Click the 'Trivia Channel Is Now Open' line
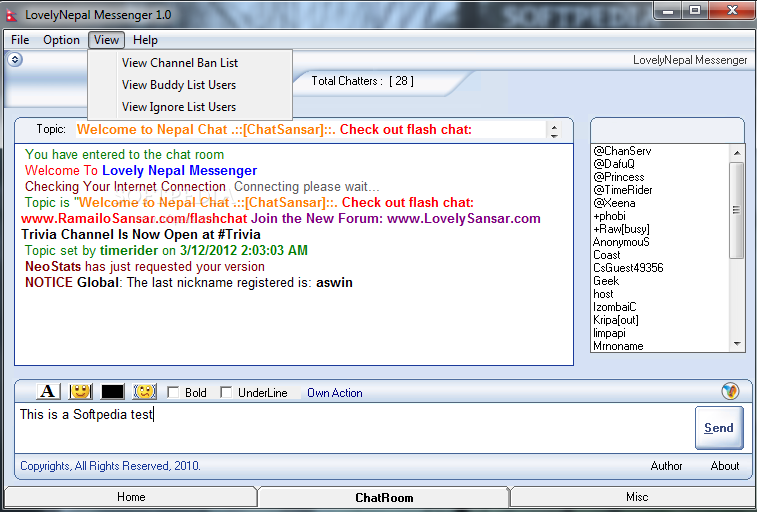 point(141,235)
